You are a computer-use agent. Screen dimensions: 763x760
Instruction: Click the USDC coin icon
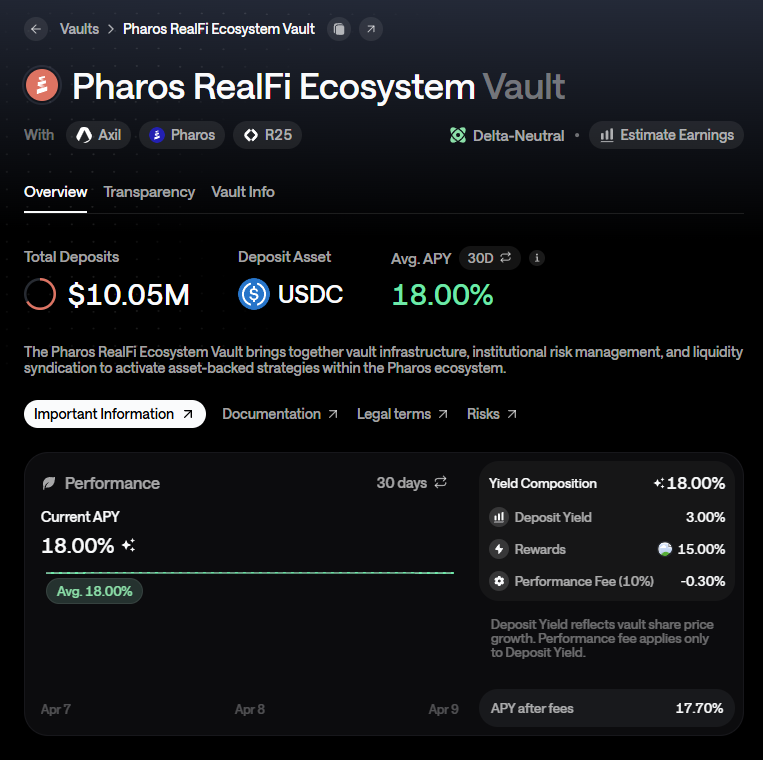click(x=254, y=294)
